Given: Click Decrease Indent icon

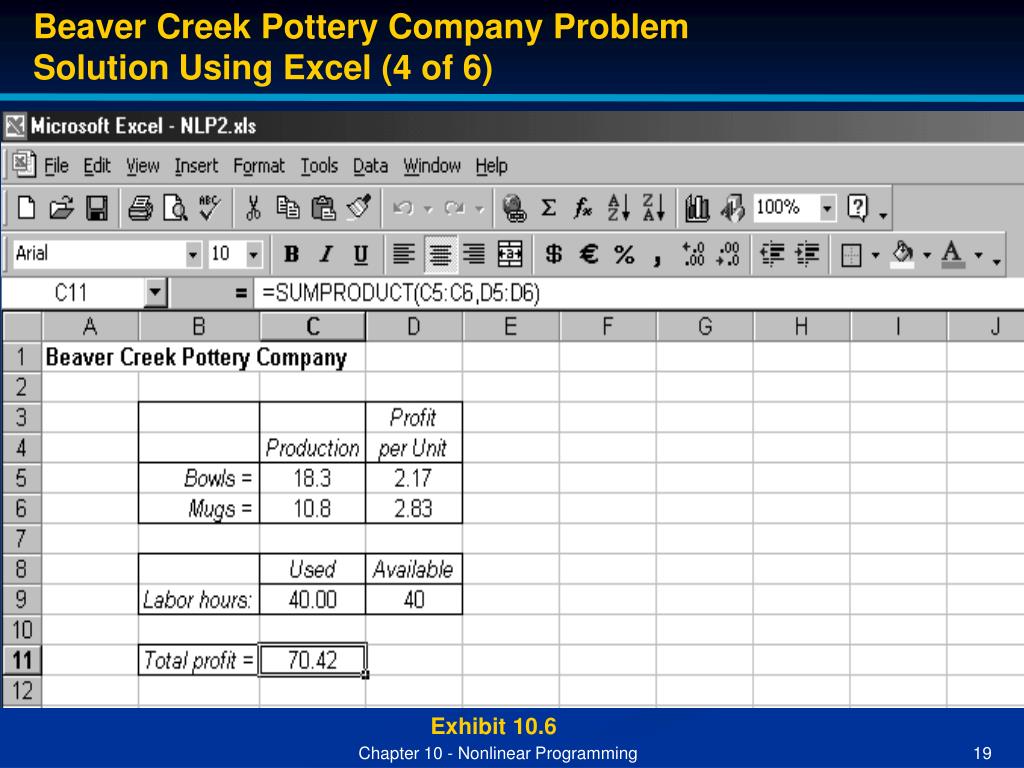Looking at the screenshot, I should (x=773, y=254).
